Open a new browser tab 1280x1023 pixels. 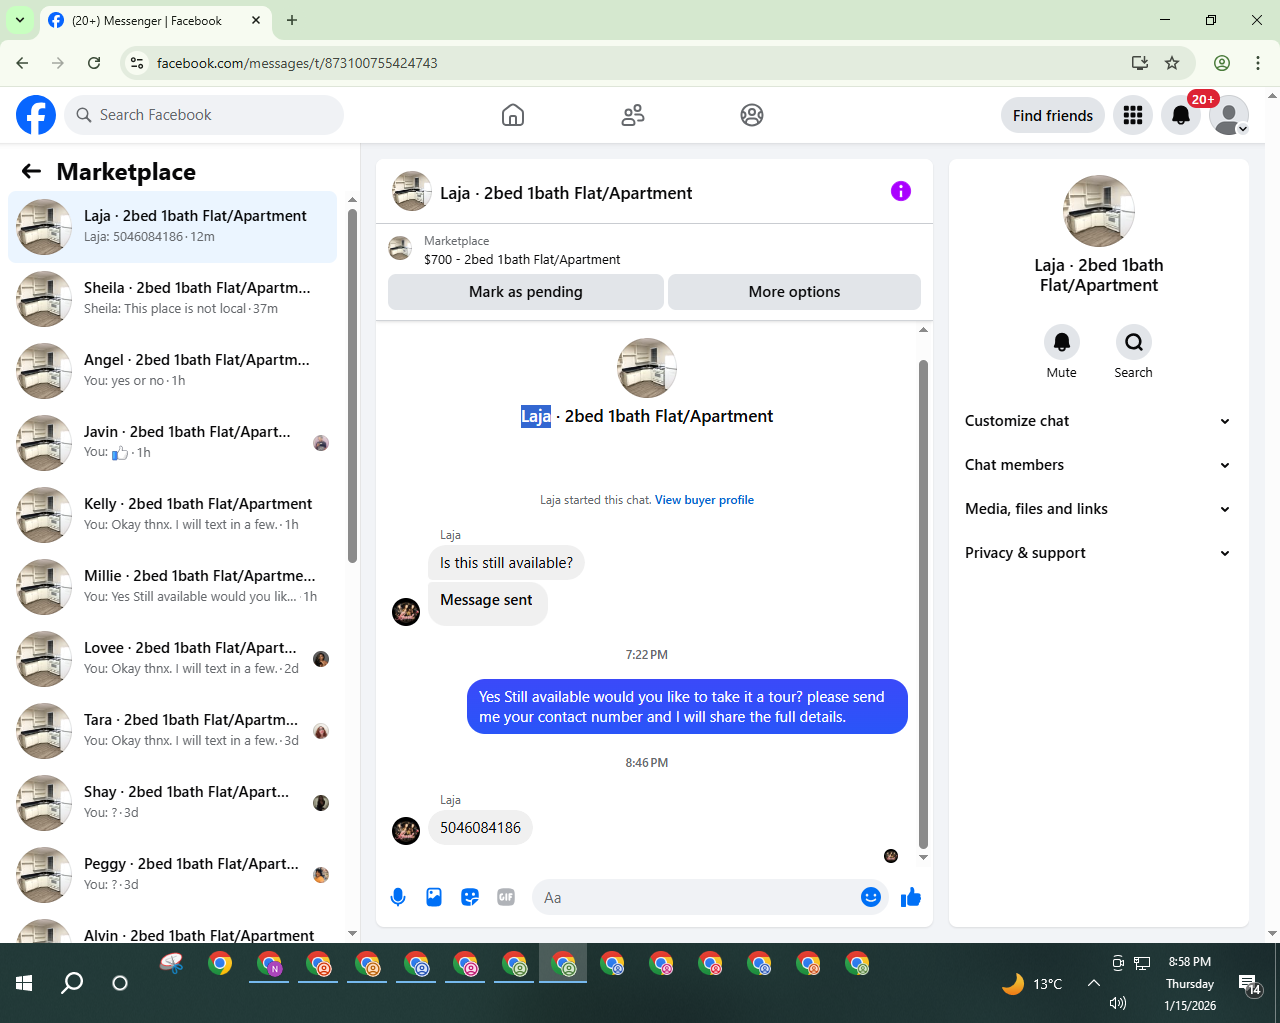[292, 20]
